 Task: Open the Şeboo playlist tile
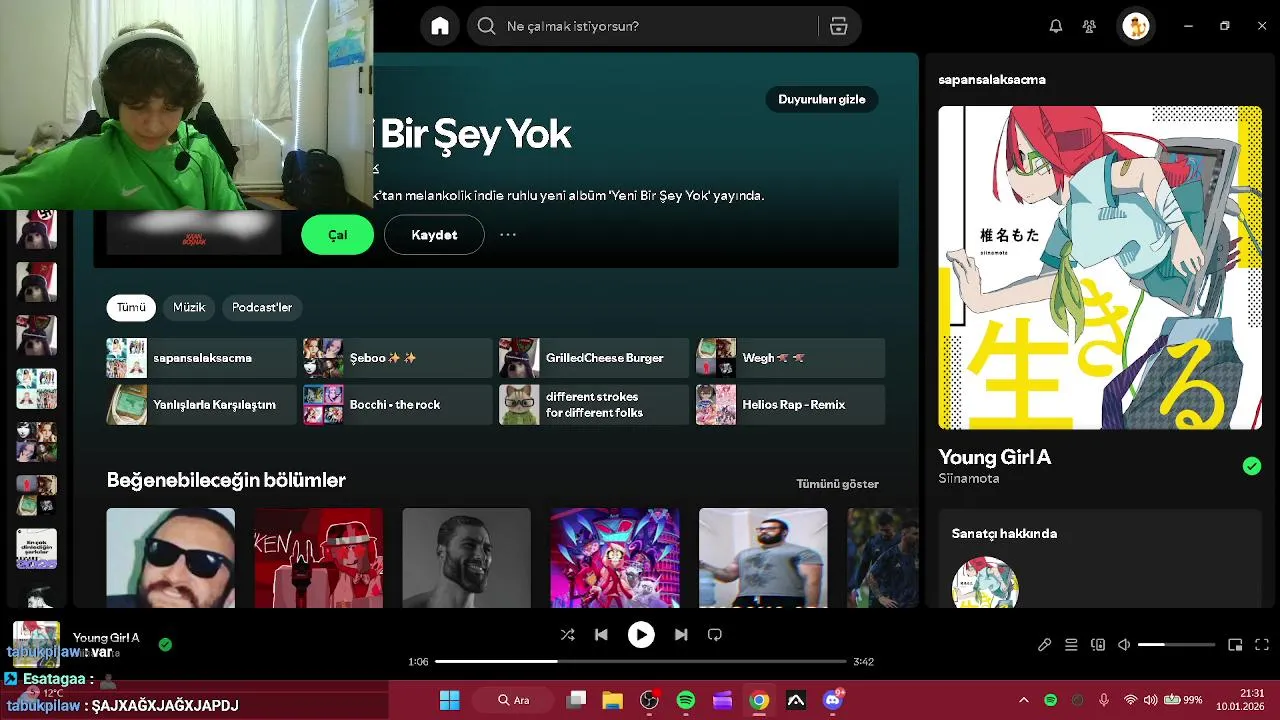398,358
